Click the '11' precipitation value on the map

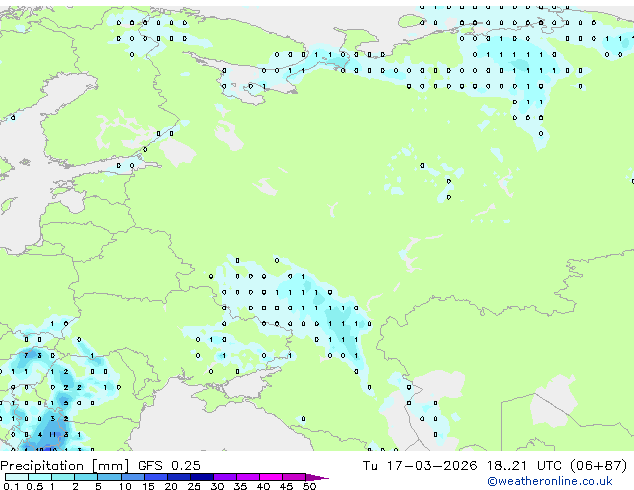(x=53, y=435)
